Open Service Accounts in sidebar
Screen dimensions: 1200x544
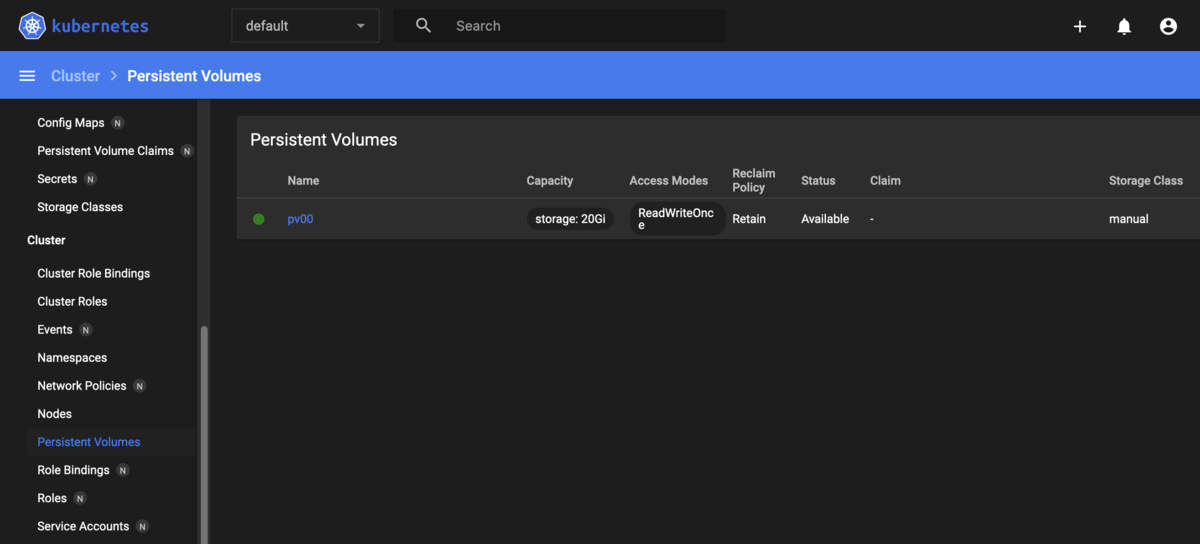(x=83, y=526)
